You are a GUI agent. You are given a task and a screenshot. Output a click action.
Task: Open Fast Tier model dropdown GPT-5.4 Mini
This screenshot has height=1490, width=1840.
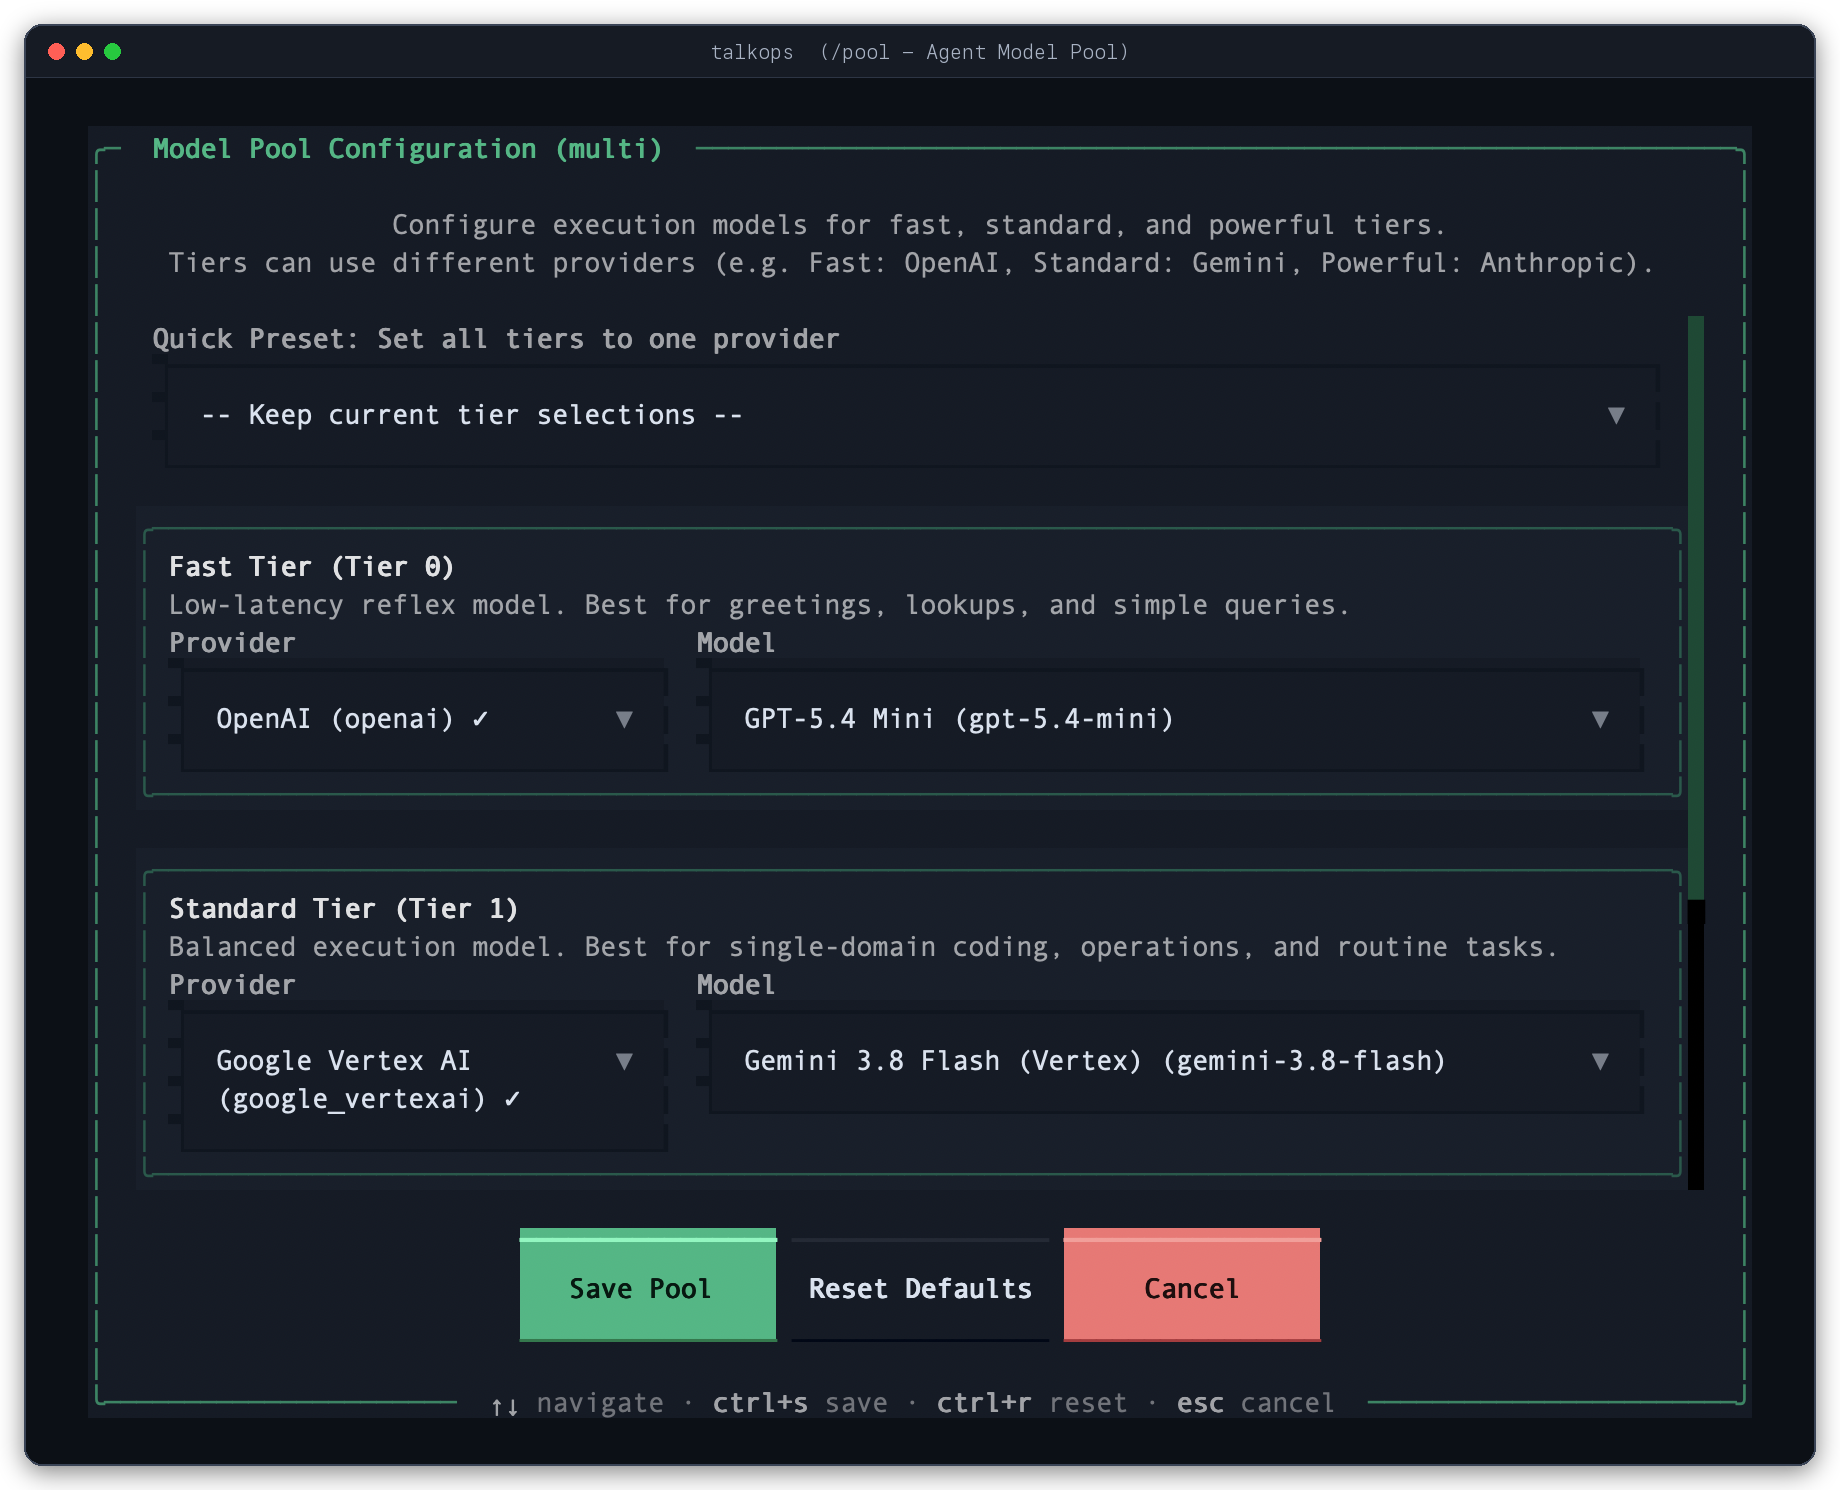1176,720
